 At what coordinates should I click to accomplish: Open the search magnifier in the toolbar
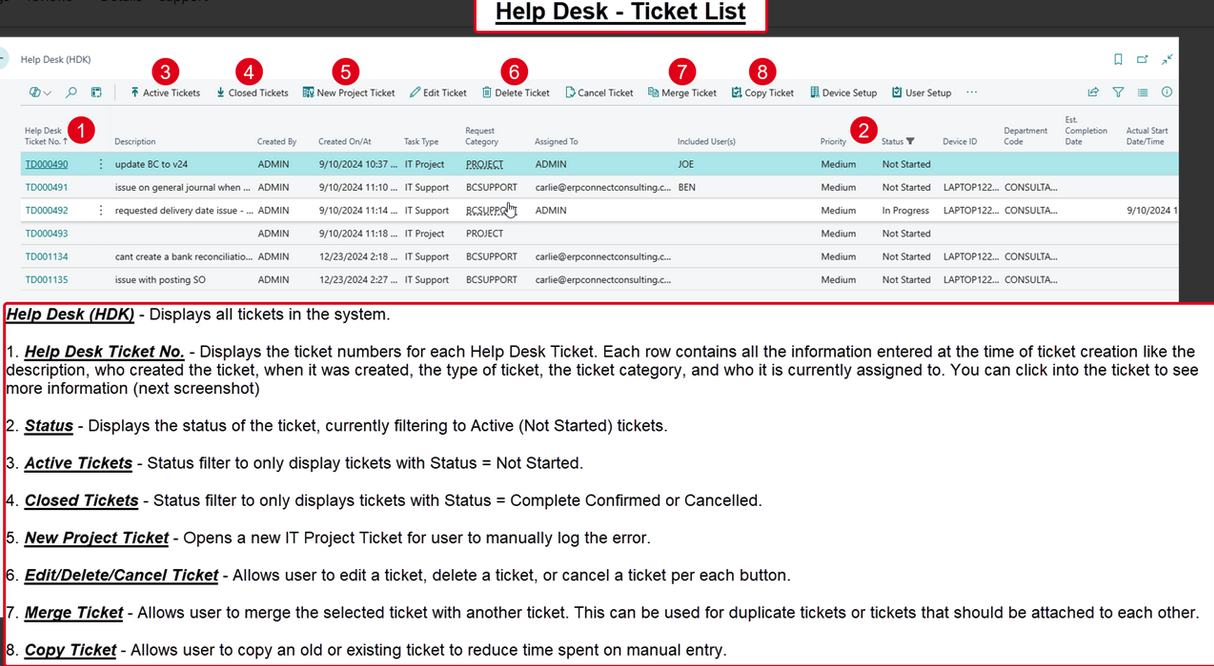[x=71, y=92]
